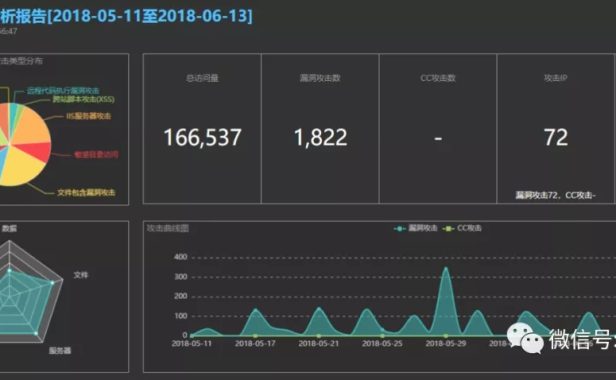Click the peak near 2018-05-29 on chart
The width and height of the screenshot is (616, 380).
446,269
